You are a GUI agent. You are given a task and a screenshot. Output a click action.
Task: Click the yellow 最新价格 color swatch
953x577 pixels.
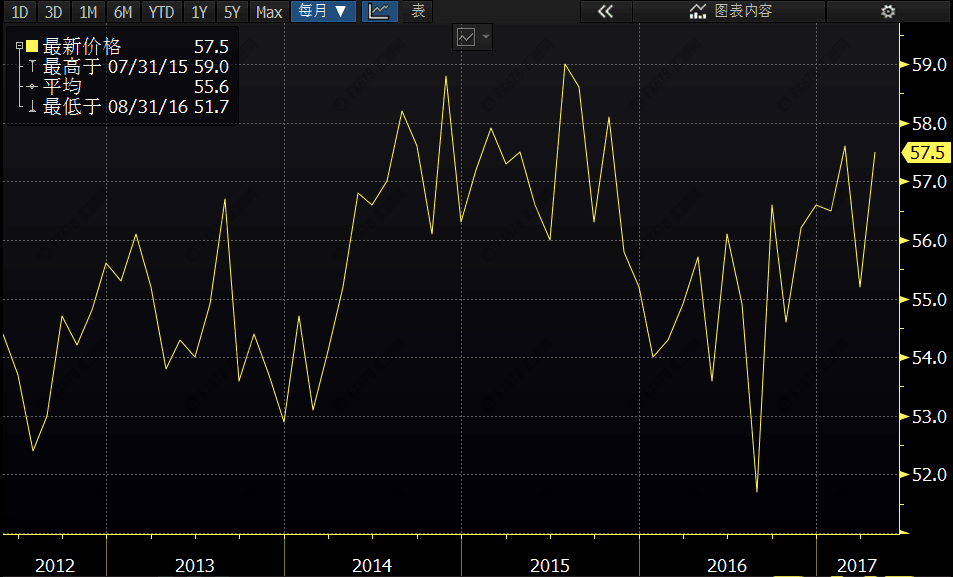click(32, 46)
